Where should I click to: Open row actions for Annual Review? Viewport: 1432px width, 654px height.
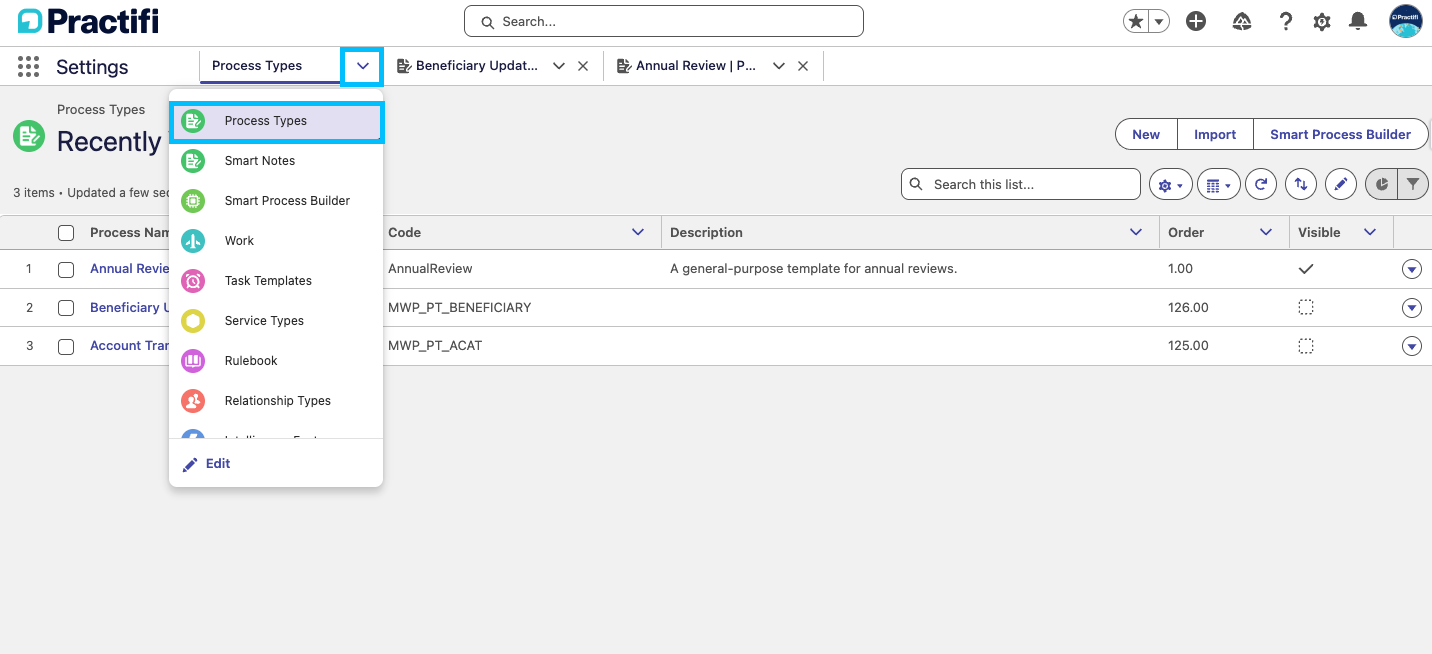coord(1412,269)
